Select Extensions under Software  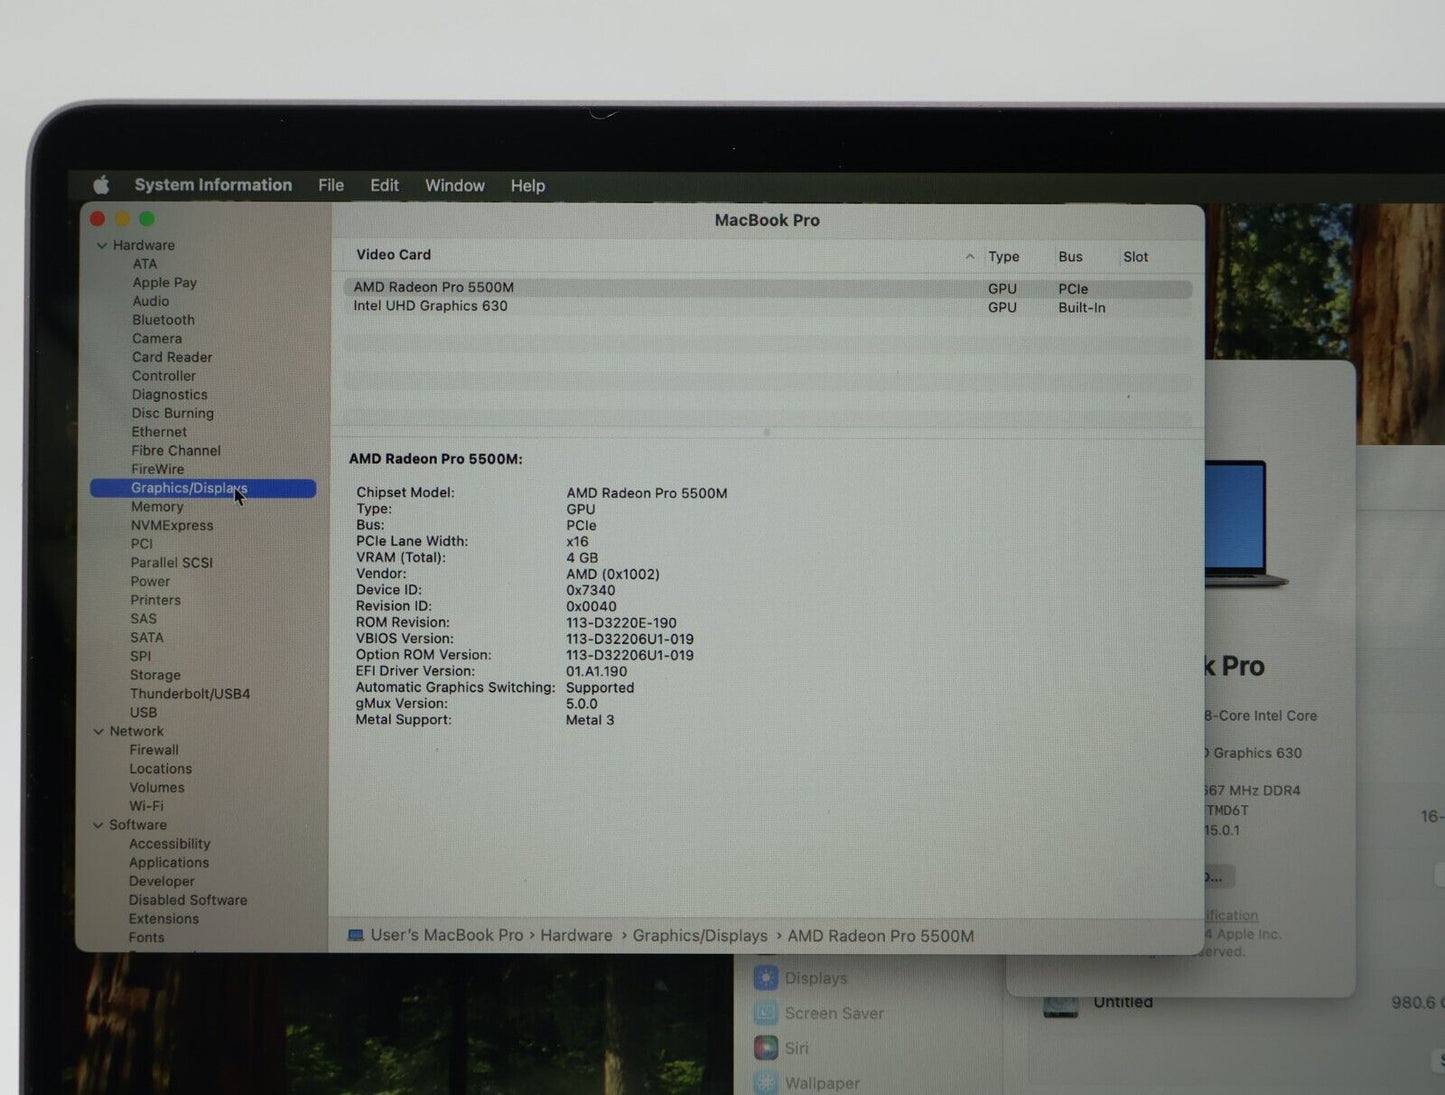[164, 919]
